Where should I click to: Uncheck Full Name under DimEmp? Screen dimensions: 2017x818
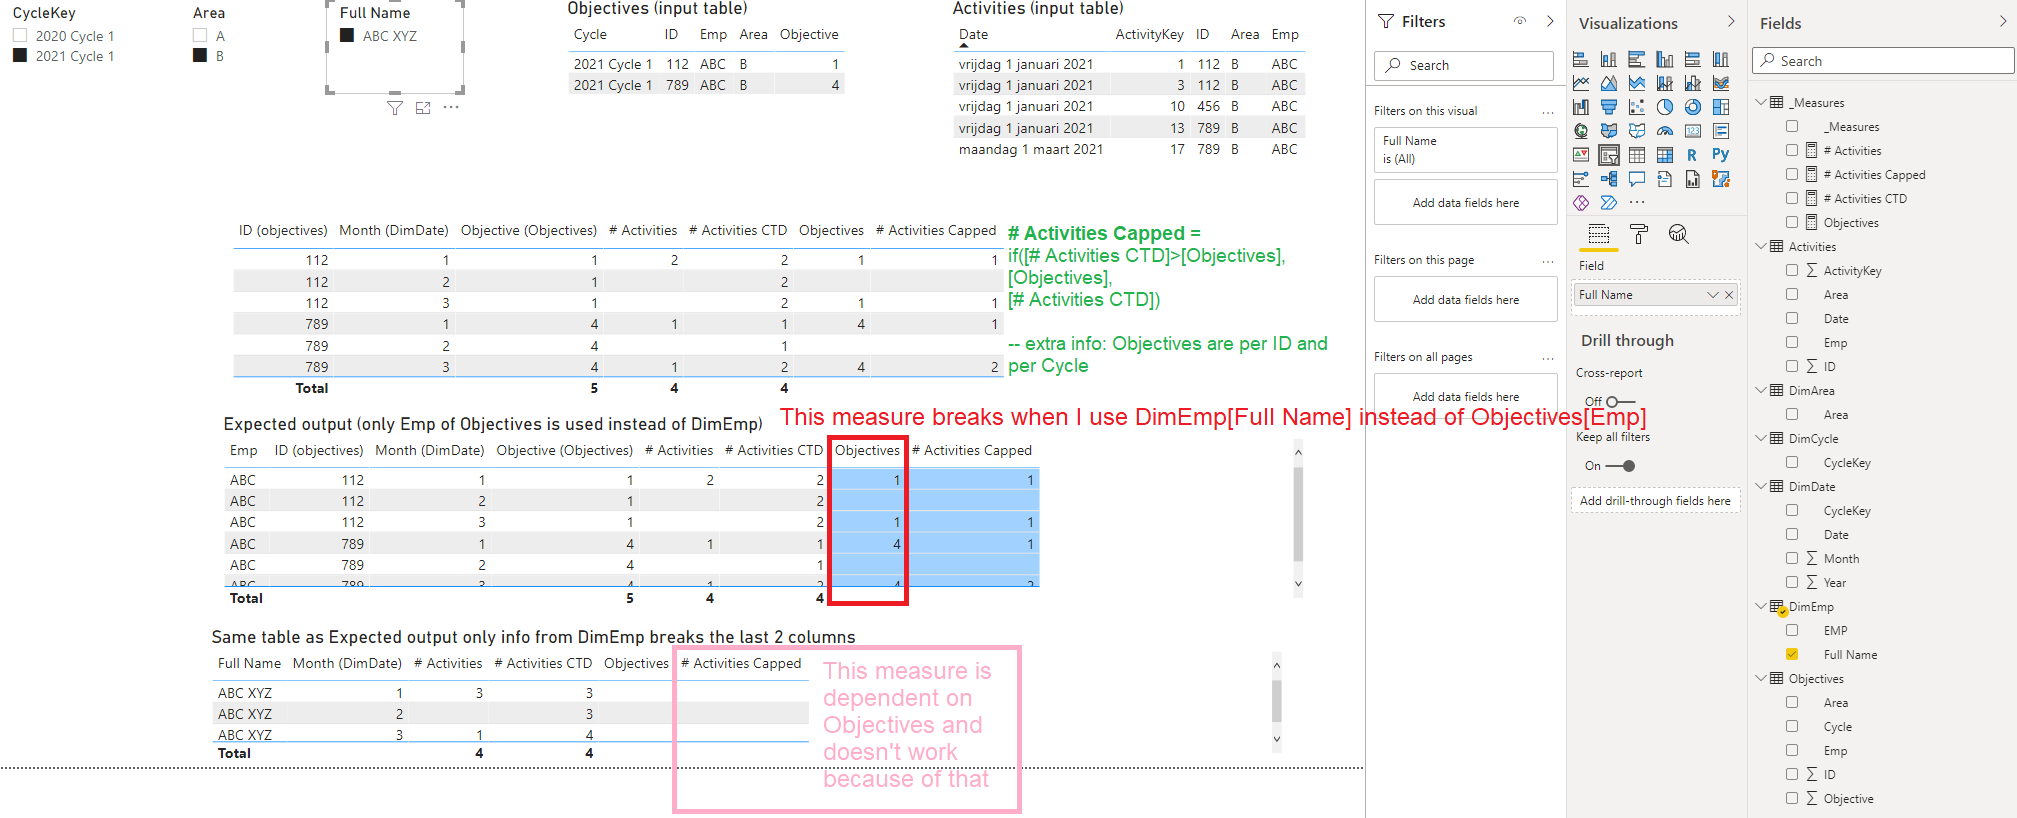(x=1792, y=654)
